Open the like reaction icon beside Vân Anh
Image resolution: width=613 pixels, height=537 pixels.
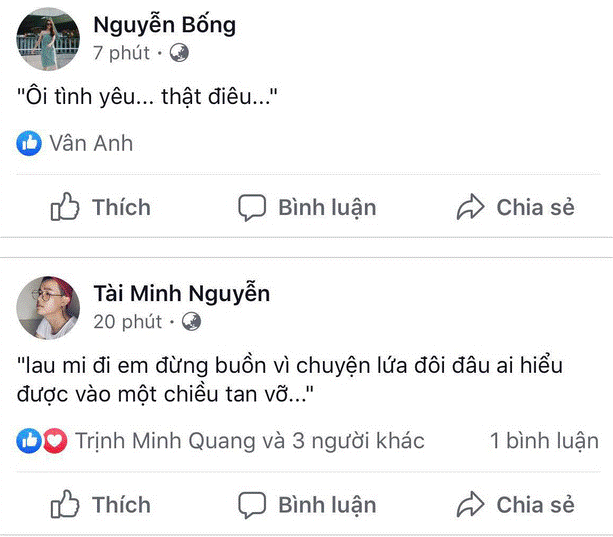click(x=30, y=143)
